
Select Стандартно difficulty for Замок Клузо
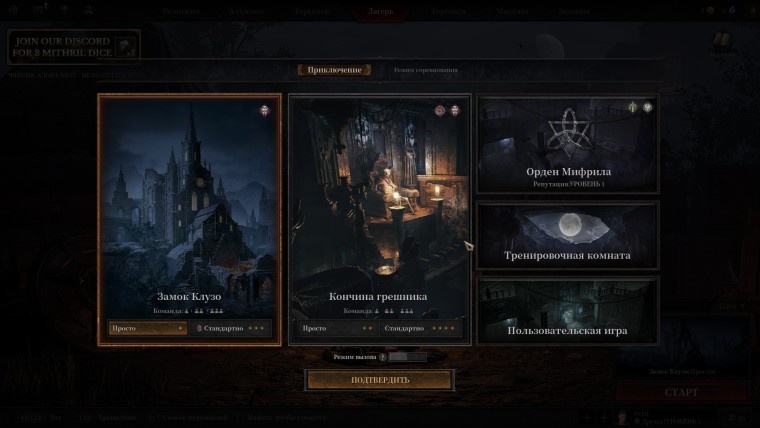pos(230,328)
